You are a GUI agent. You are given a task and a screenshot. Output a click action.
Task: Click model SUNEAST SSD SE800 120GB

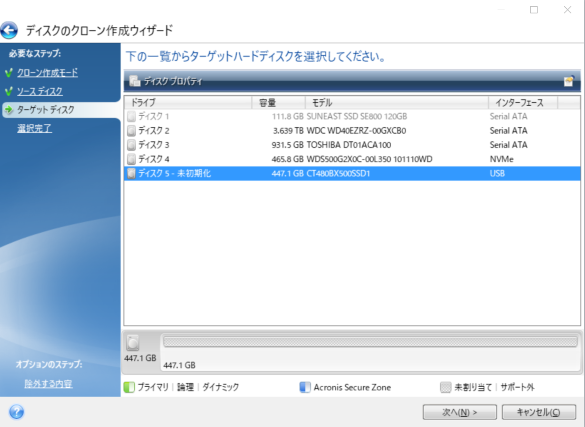pos(357,116)
